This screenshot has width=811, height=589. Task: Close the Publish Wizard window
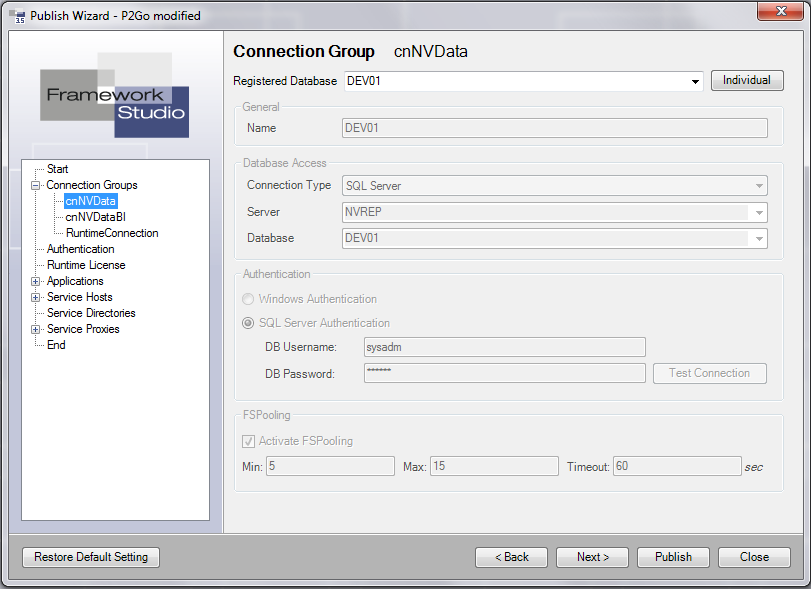pos(781,11)
